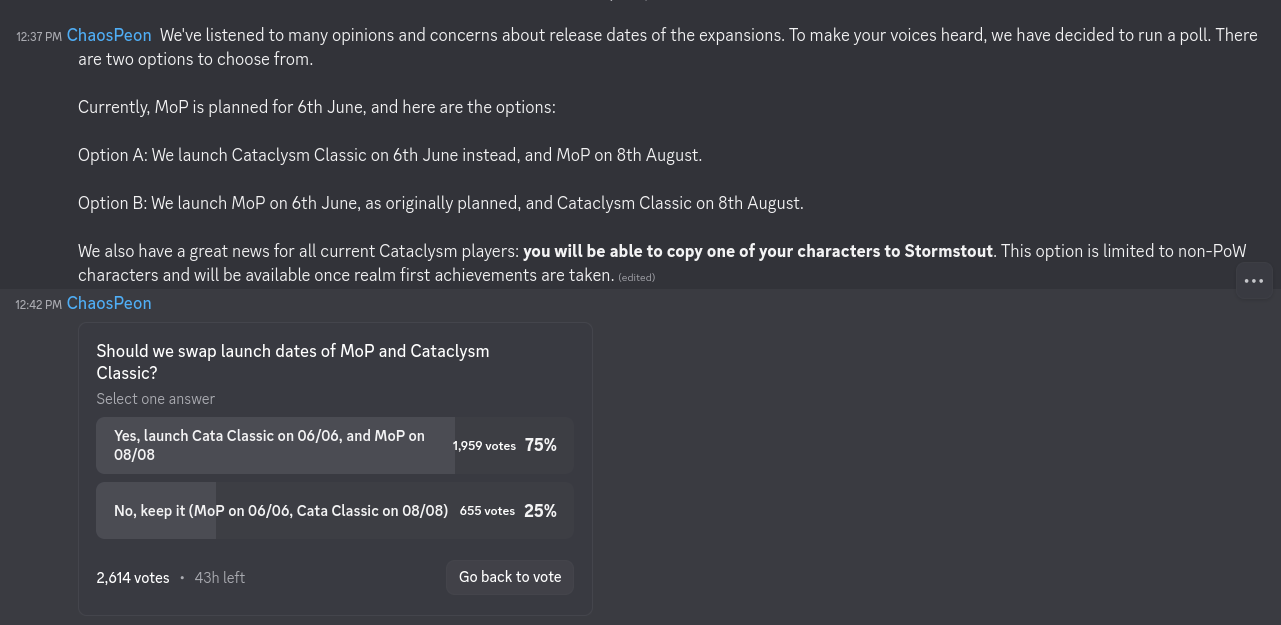Click the '(edited)' message label
Screen dimensions: 1281x625
tap(636, 277)
